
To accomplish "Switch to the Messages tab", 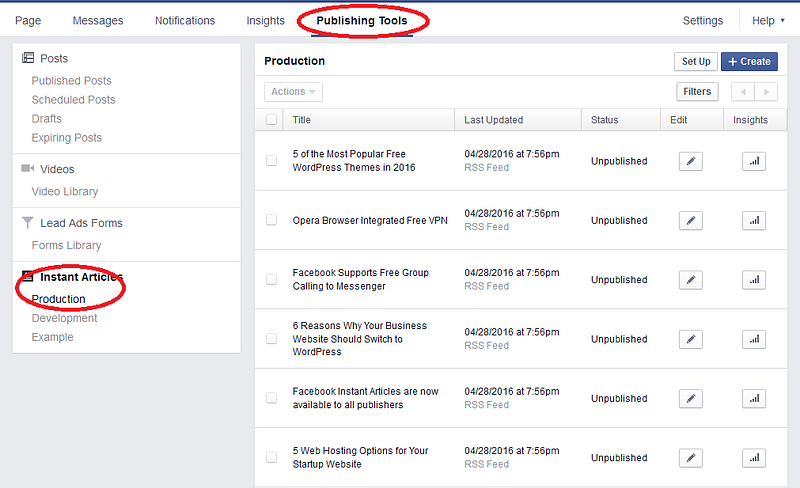I will coord(98,20).
